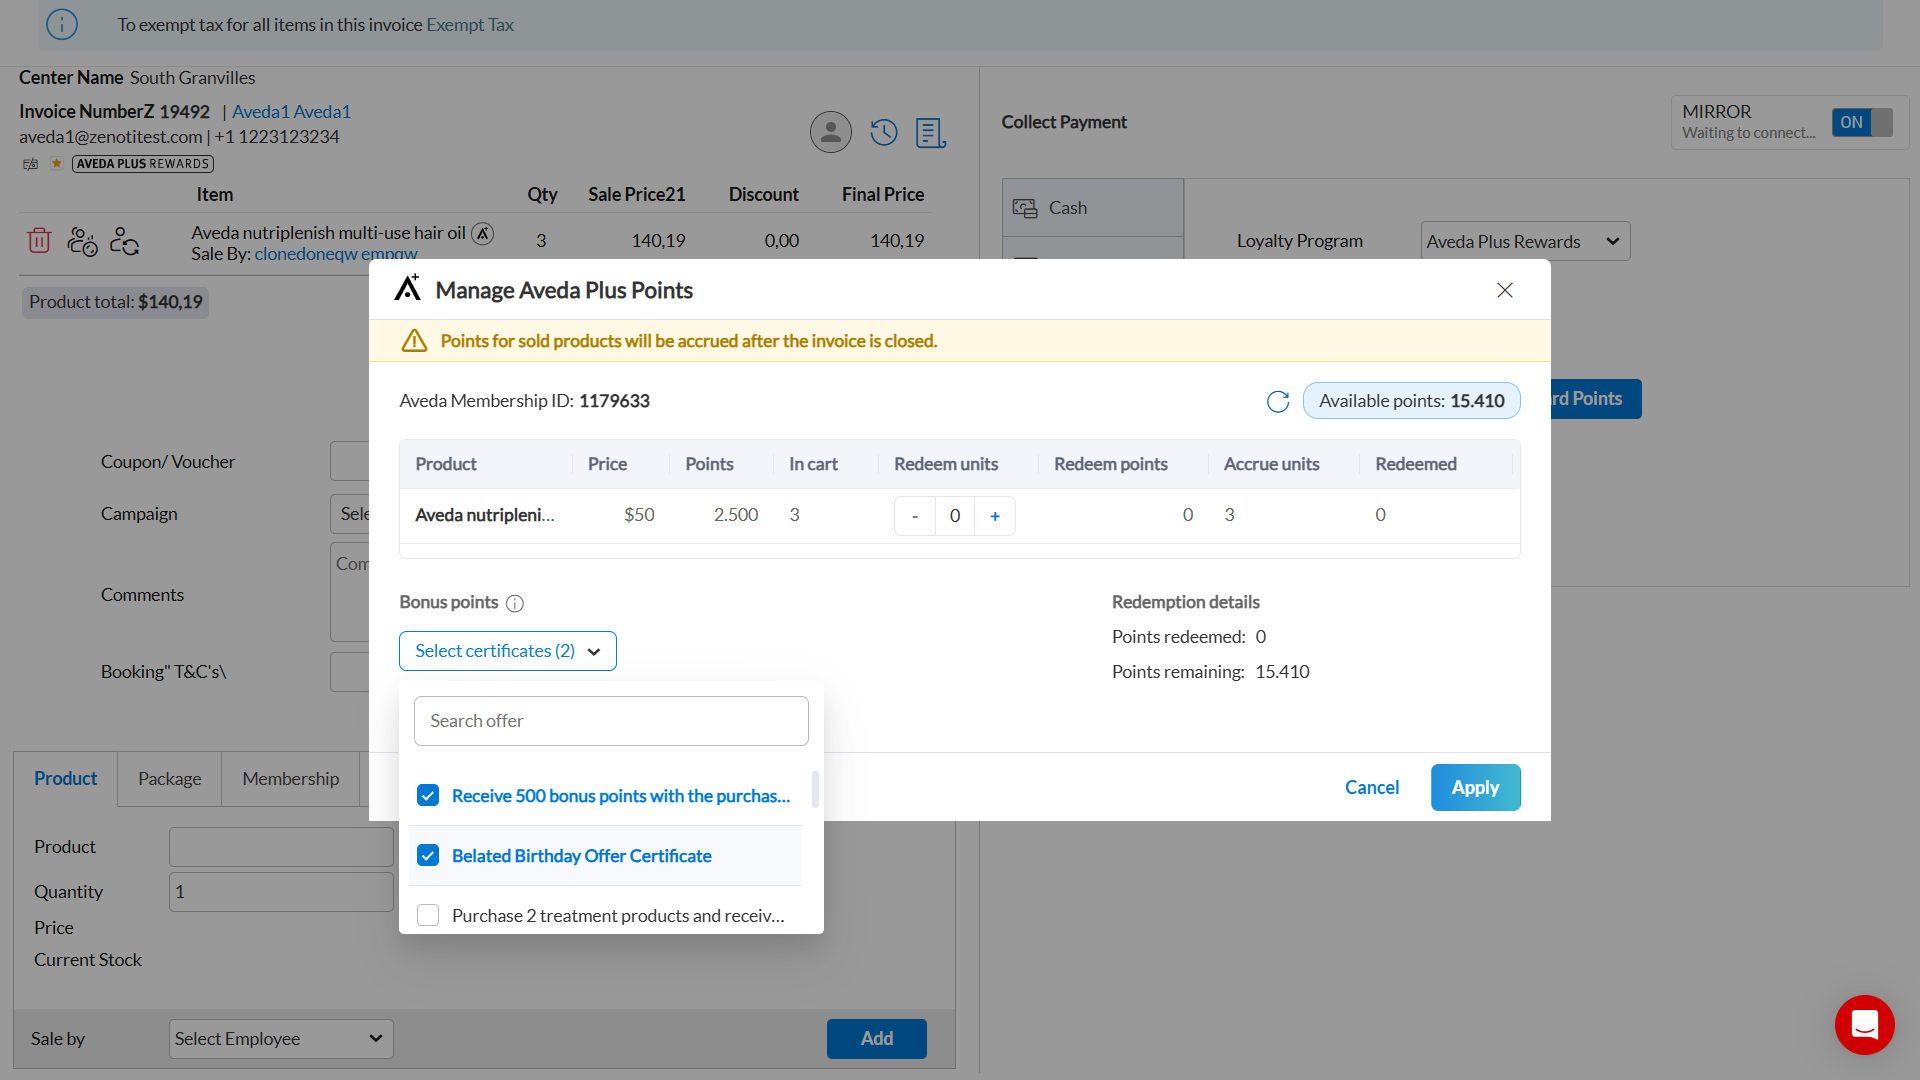Image resolution: width=1920 pixels, height=1080 pixels.
Task: Uncheck Receive 500 bonus points certificate
Action: pos(428,795)
